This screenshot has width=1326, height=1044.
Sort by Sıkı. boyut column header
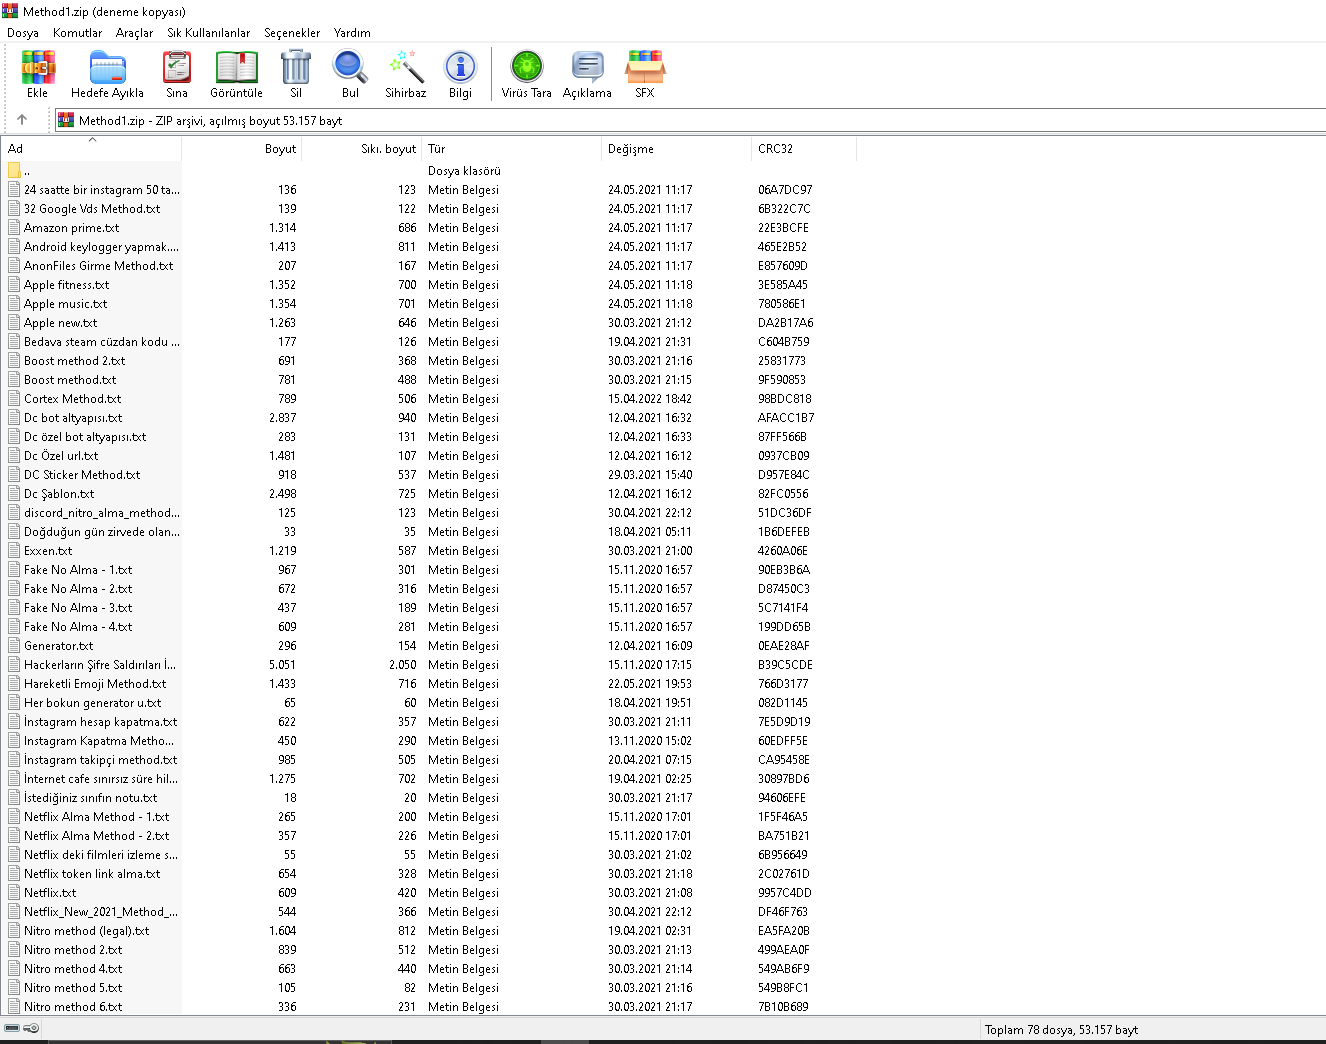[x=361, y=149]
